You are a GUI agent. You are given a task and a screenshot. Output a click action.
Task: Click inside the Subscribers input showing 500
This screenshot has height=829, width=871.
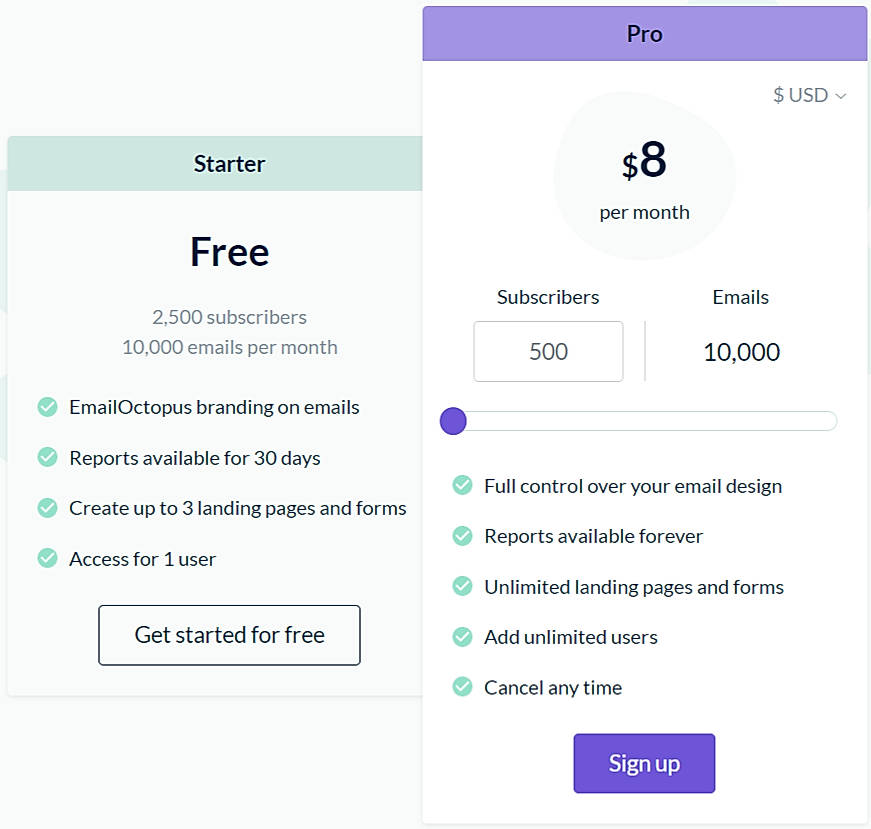pyautogui.click(x=548, y=351)
